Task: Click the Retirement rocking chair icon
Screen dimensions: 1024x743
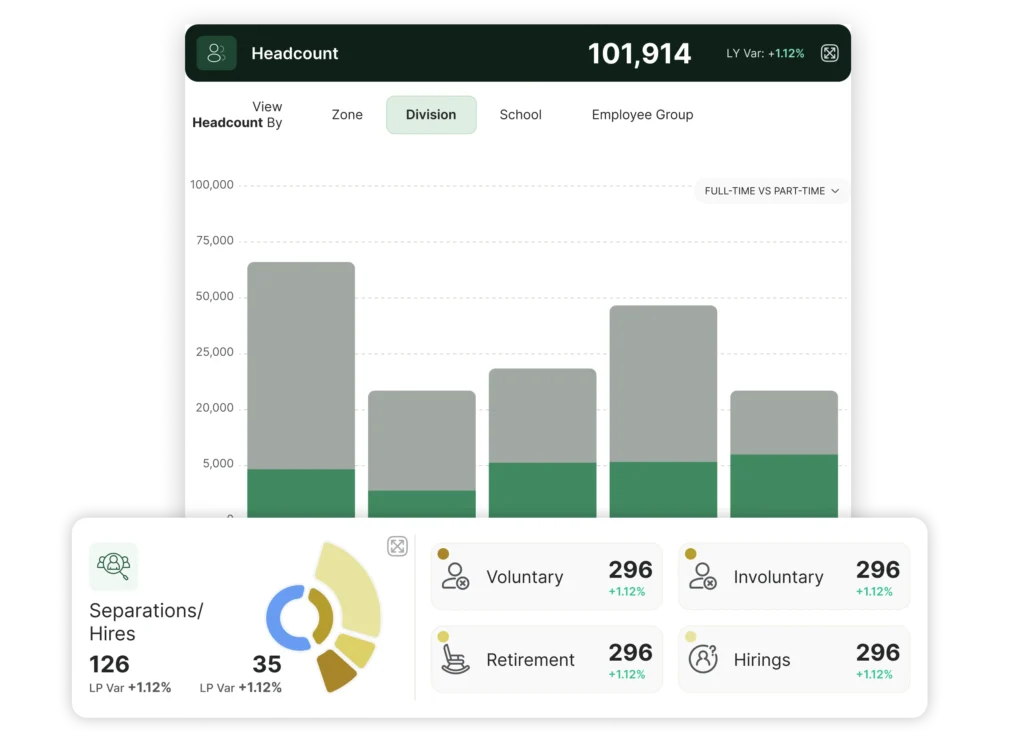Action: tap(455, 659)
